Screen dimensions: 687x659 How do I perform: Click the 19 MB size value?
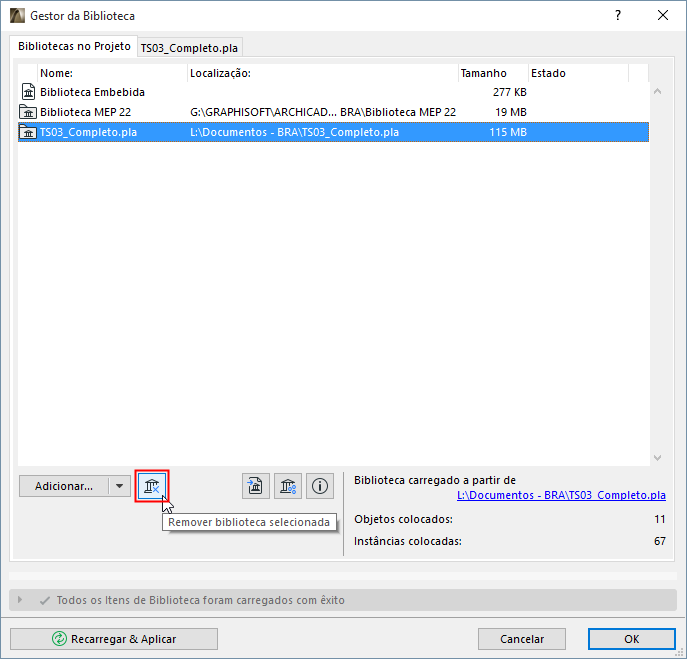point(511,112)
